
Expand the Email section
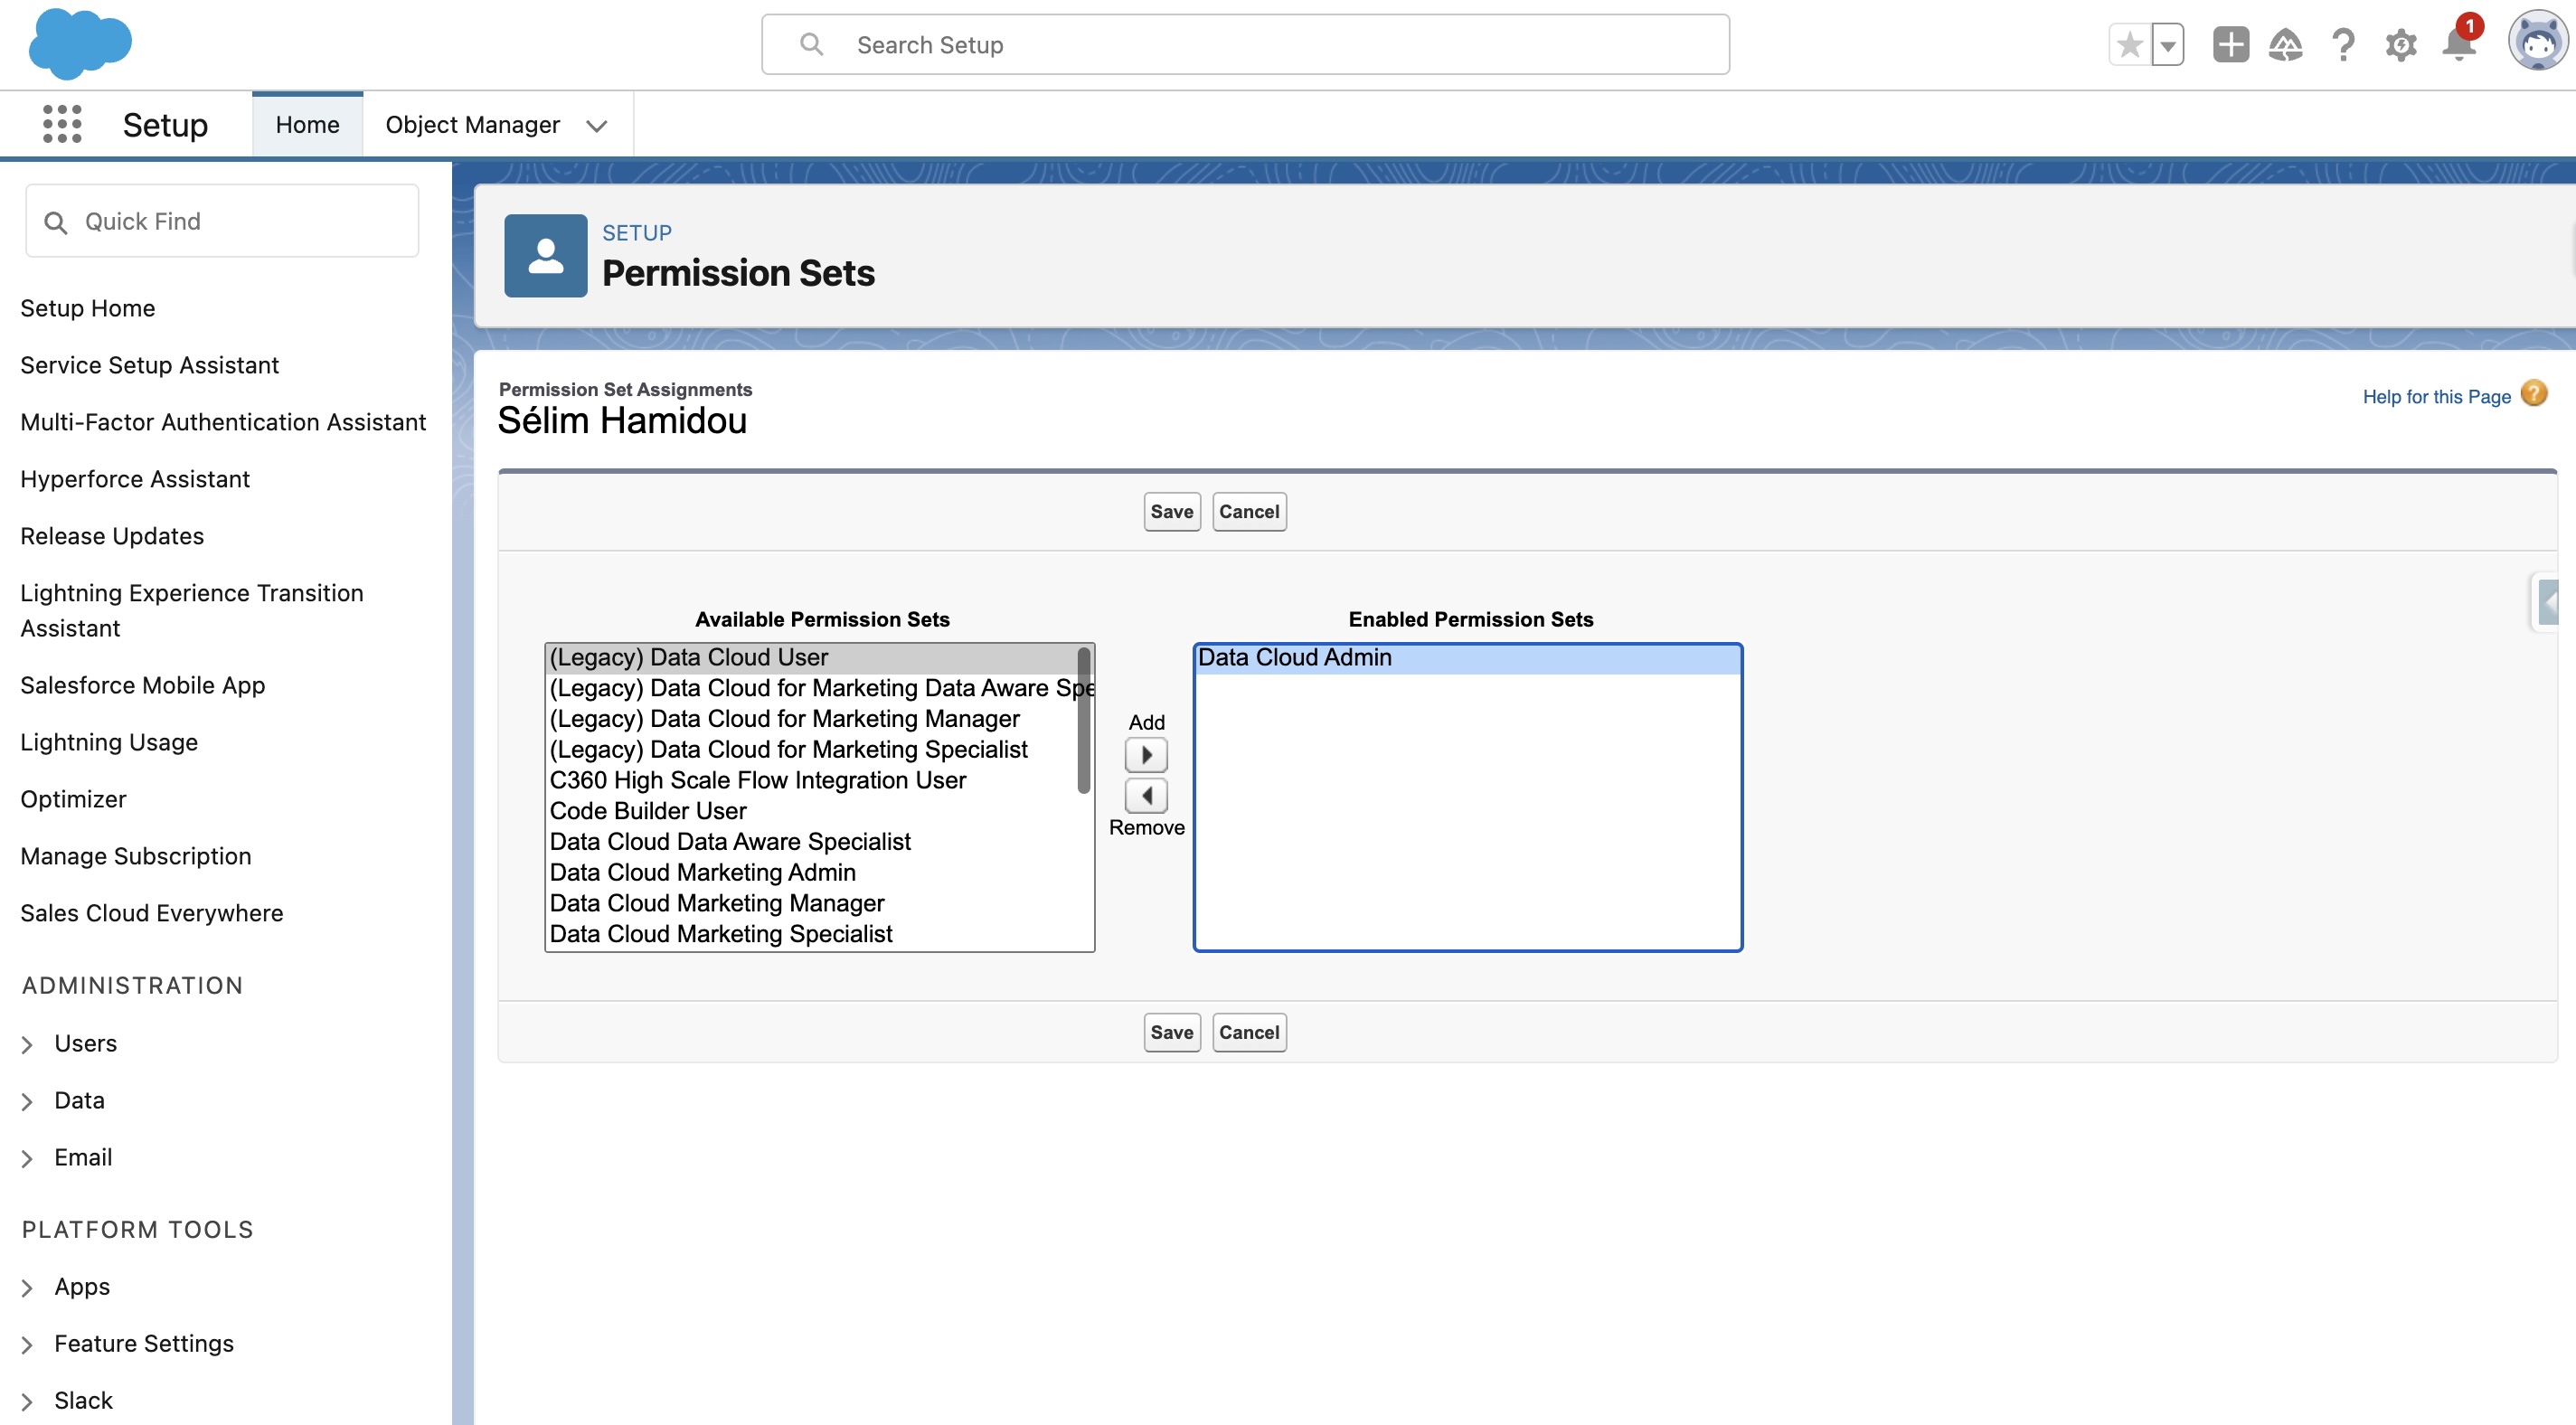(27, 1158)
